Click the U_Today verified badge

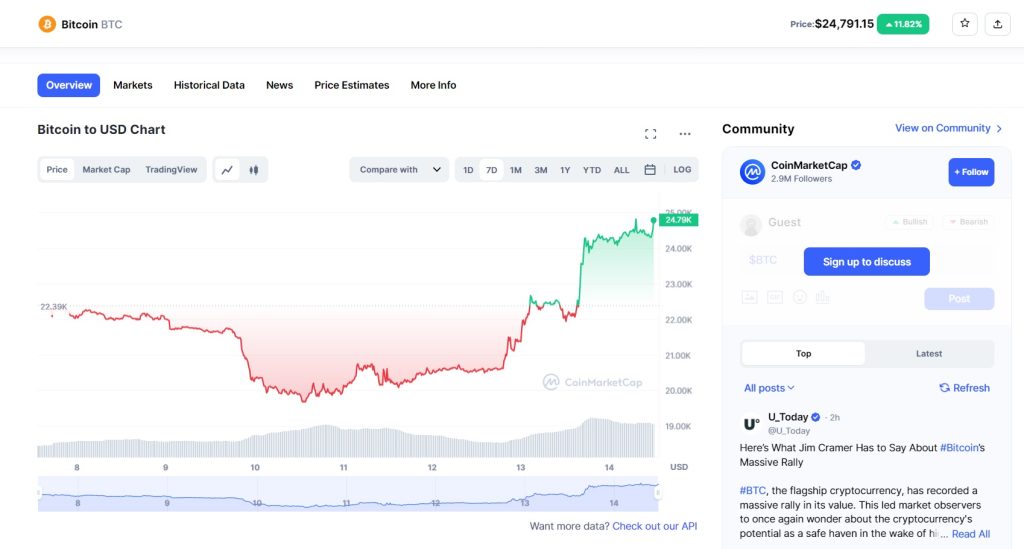(x=815, y=417)
